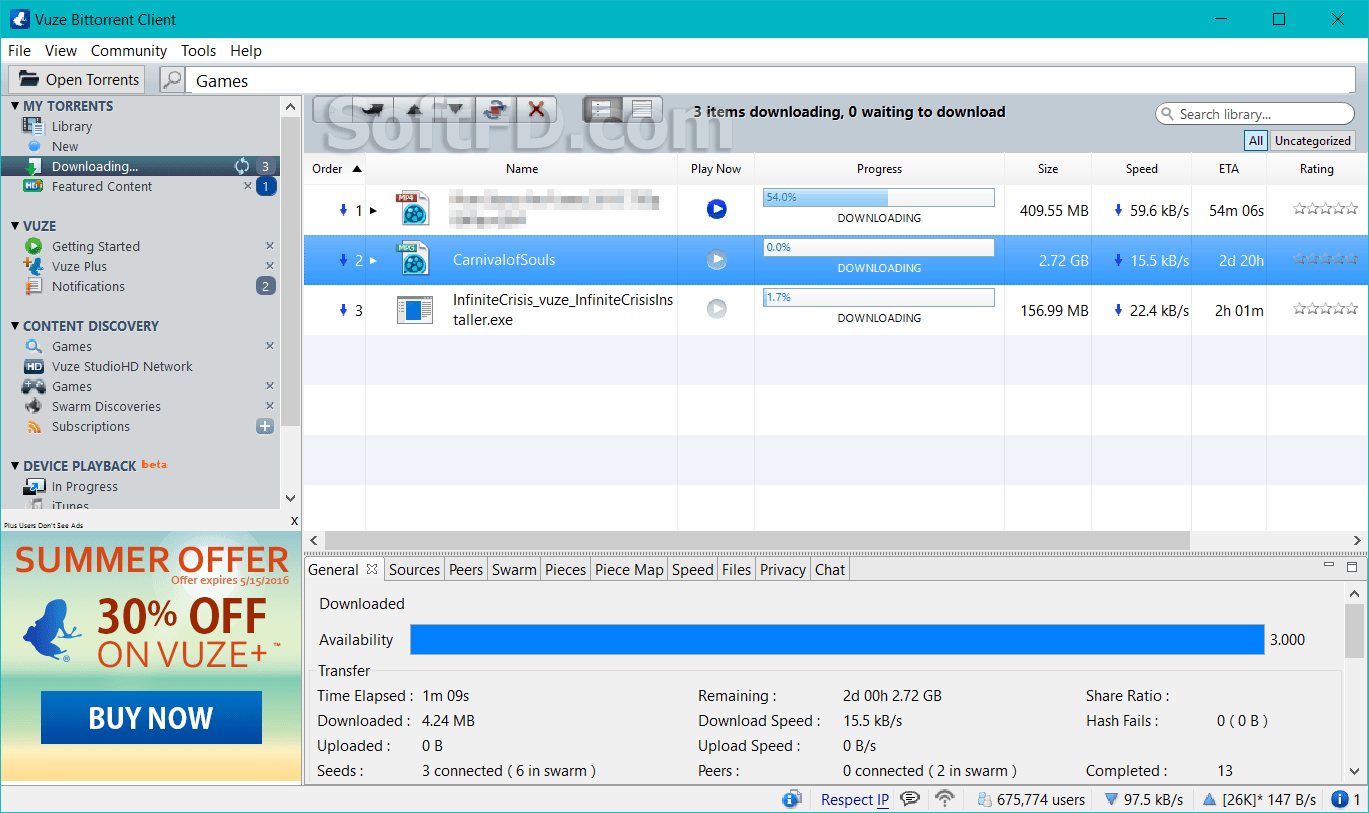The height and width of the screenshot is (813, 1369).
Task: Click the 54.0% progress bar
Action: 879,198
